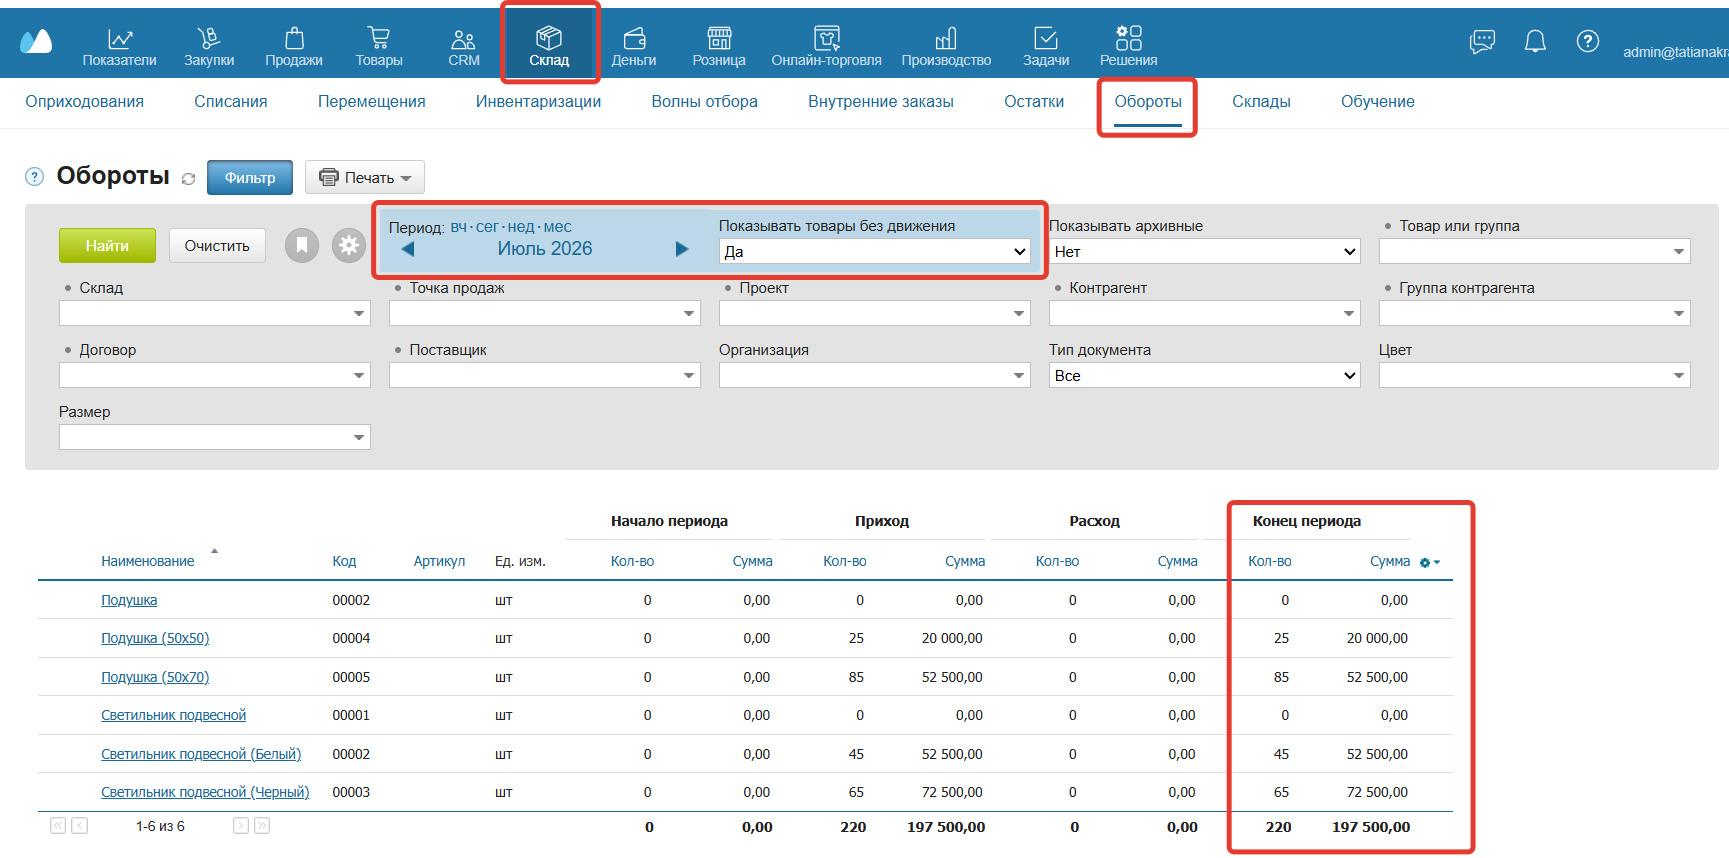Open the Деньги section
Image resolution: width=1729 pixels, height=858 pixels.
click(x=634, y=46)
